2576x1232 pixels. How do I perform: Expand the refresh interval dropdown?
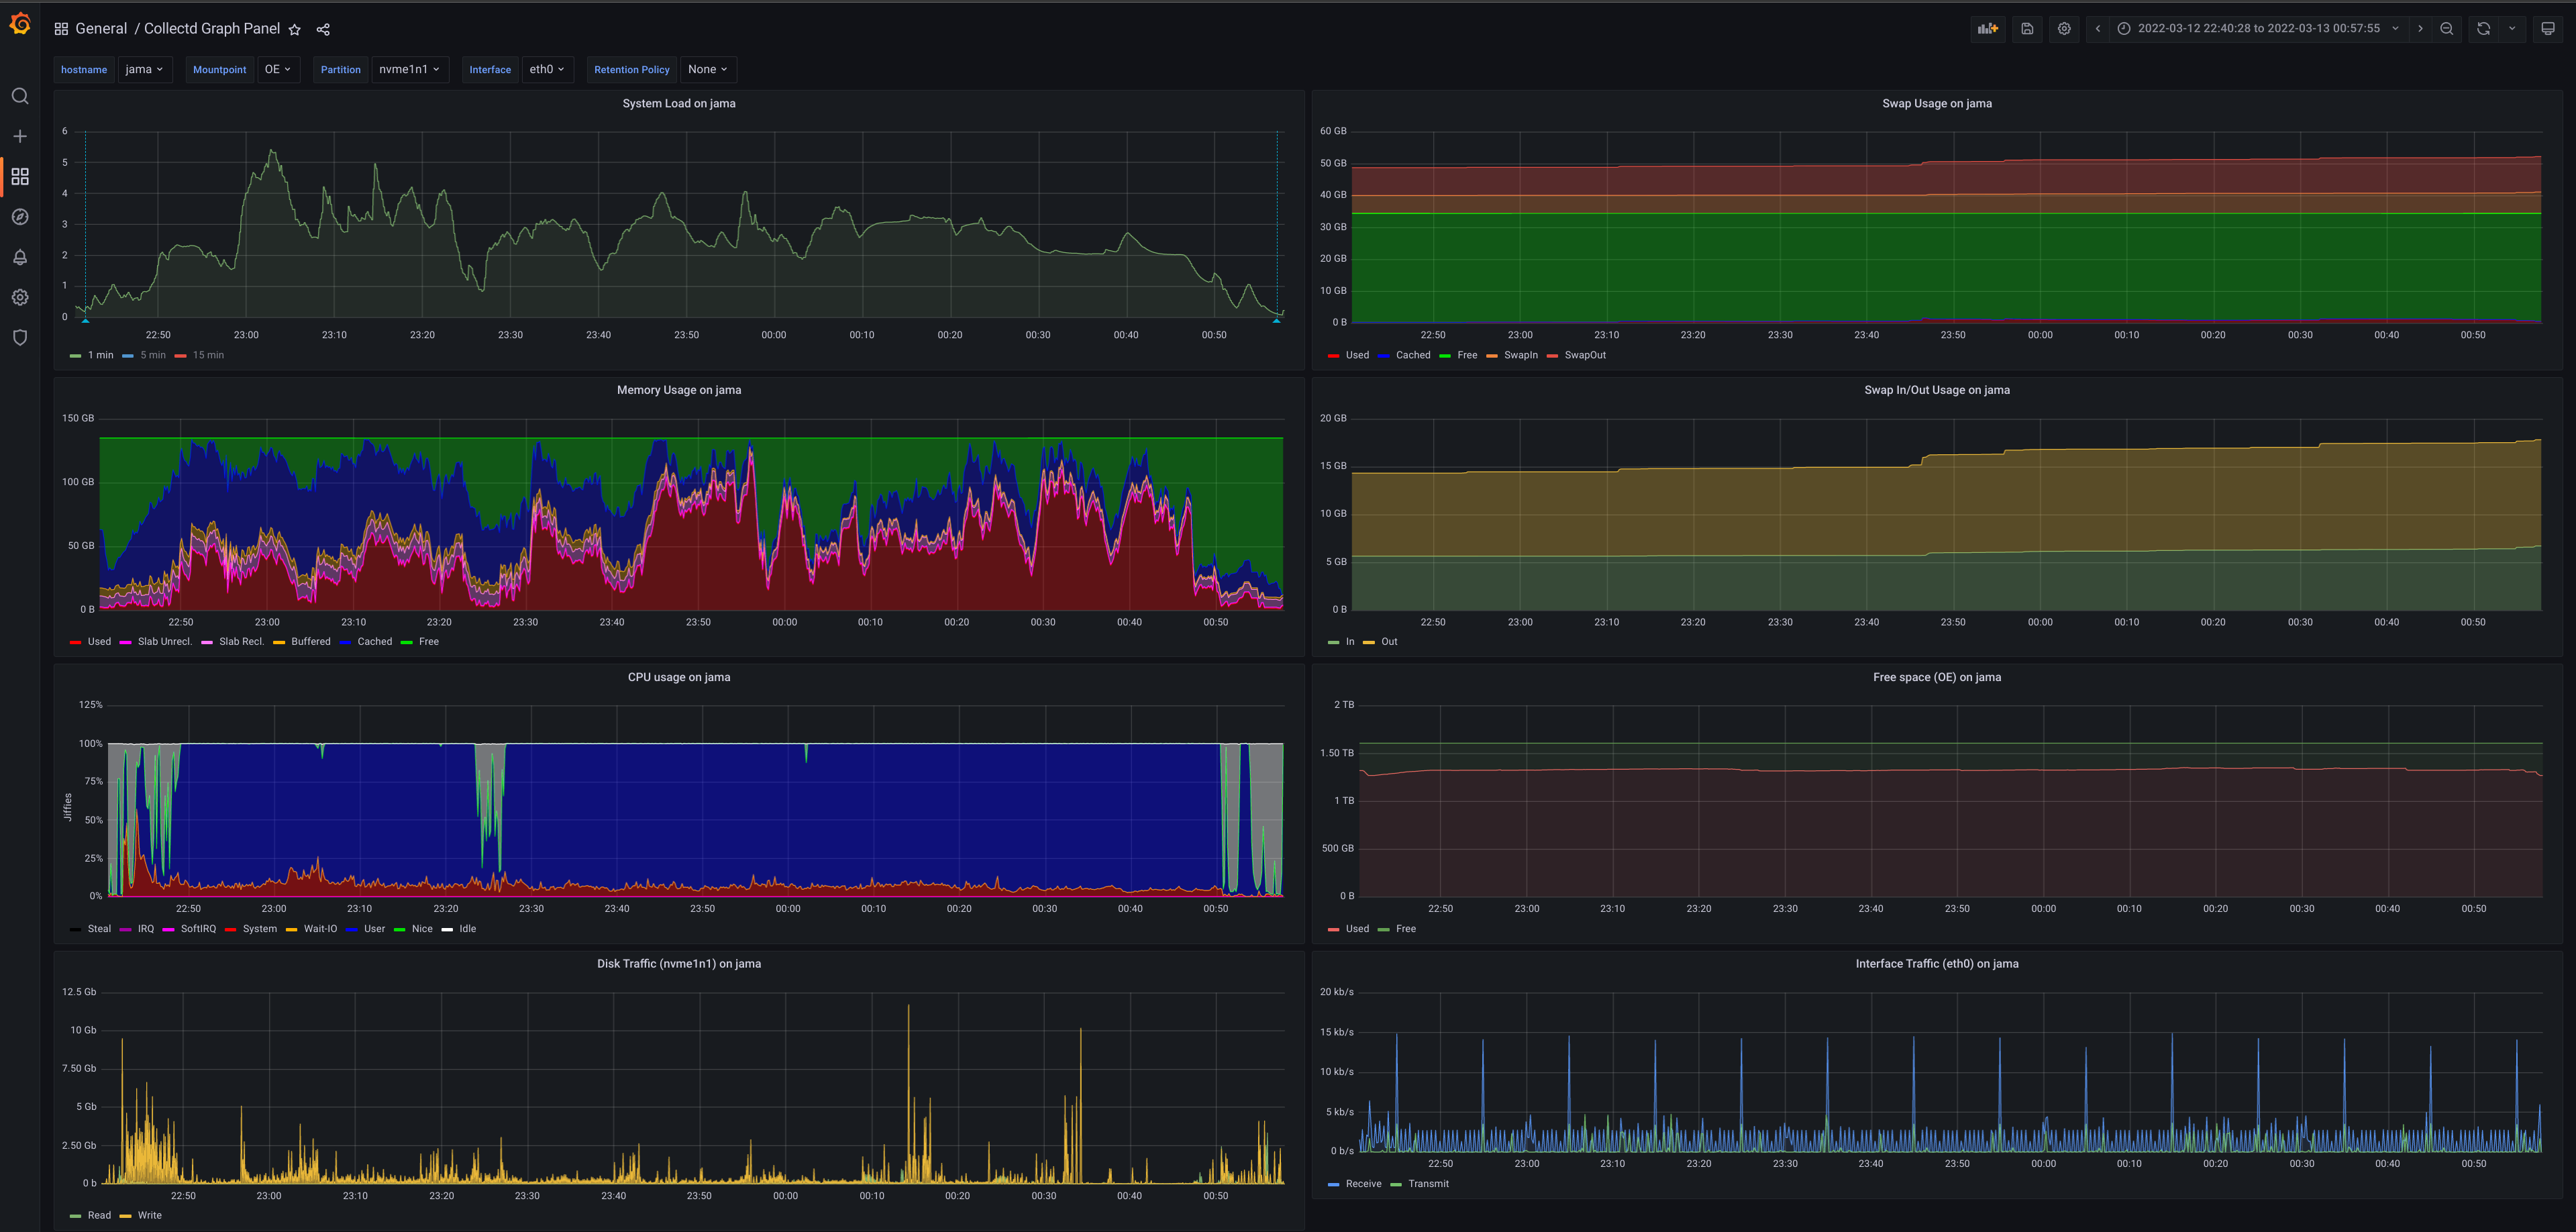click(2512, 29)
